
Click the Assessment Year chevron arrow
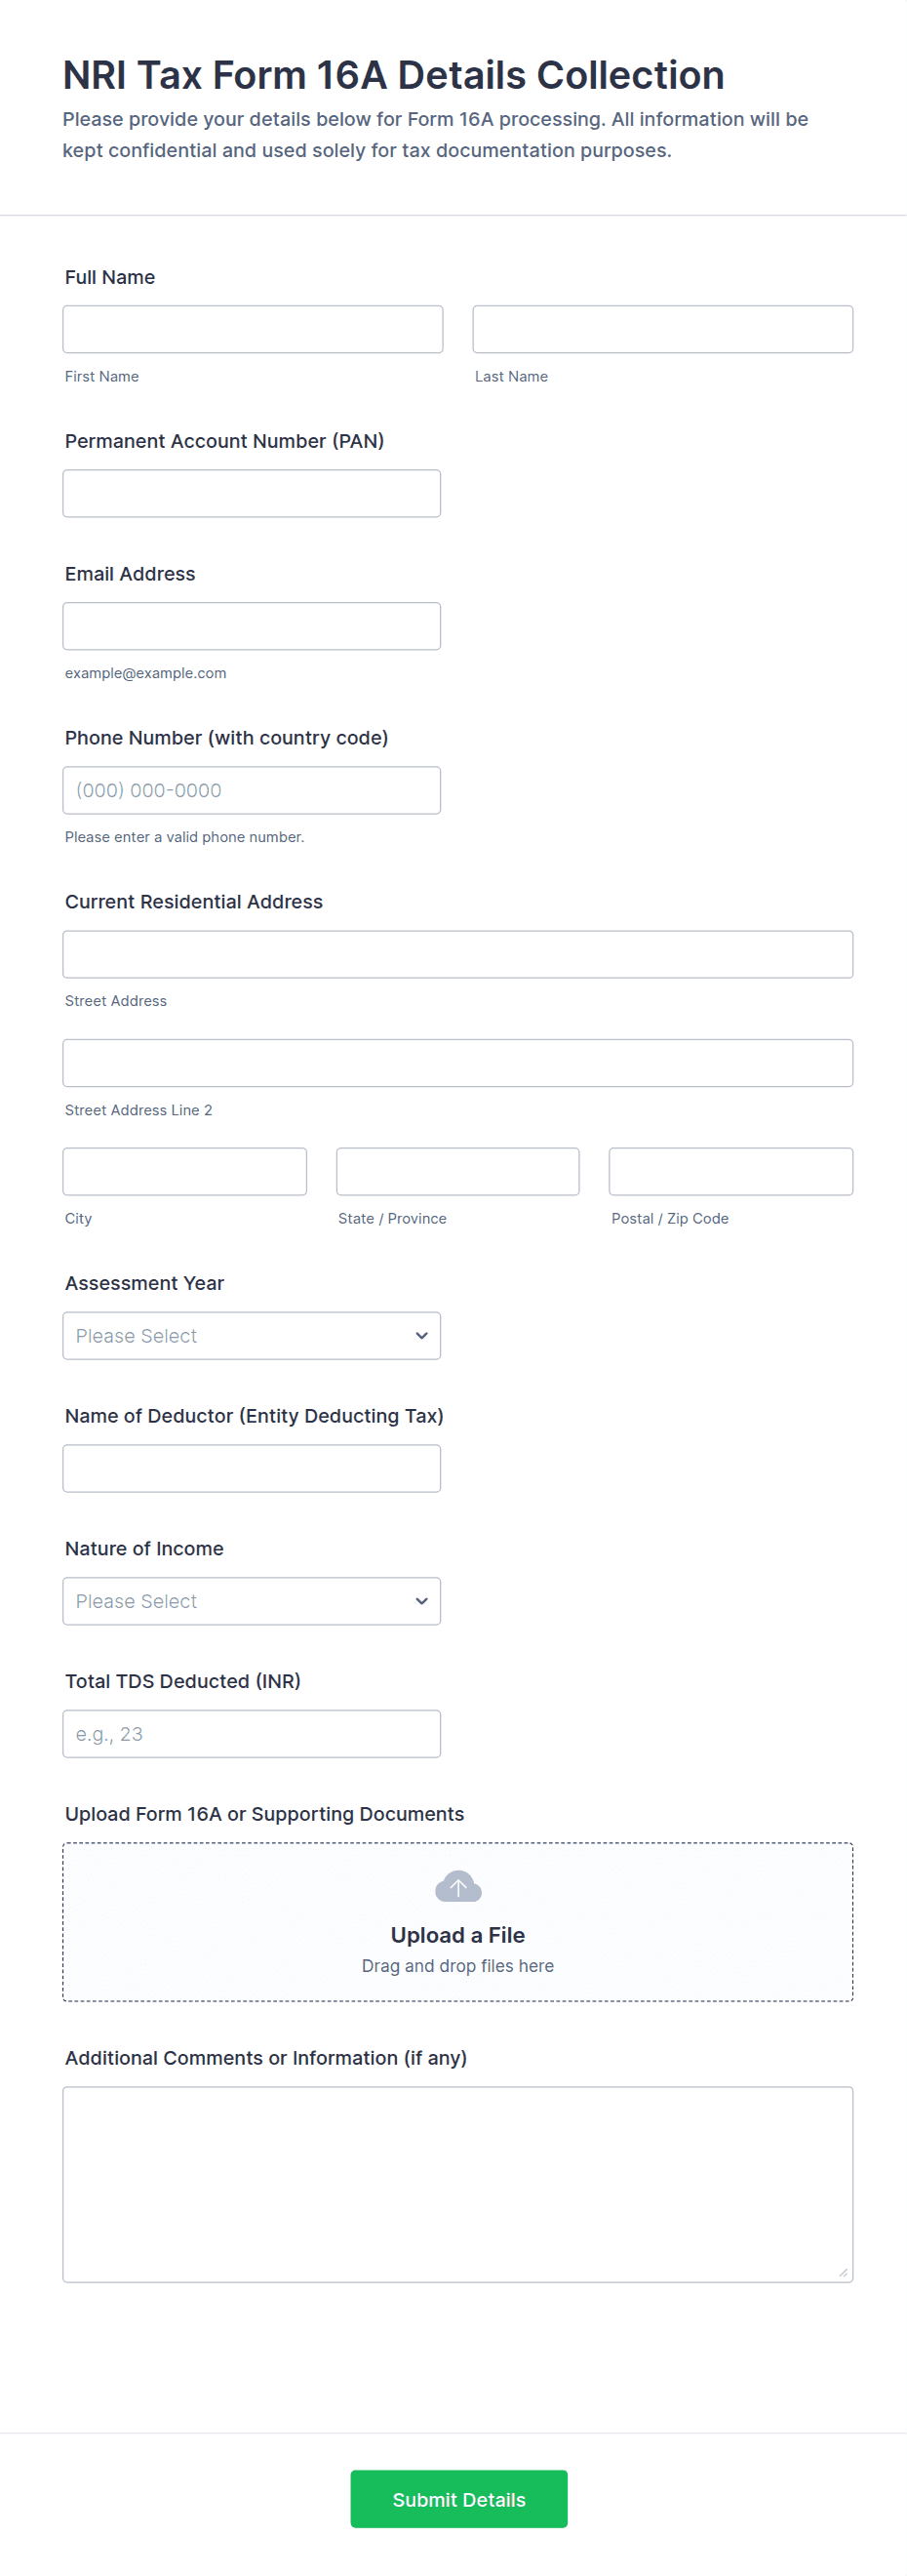421,1335
